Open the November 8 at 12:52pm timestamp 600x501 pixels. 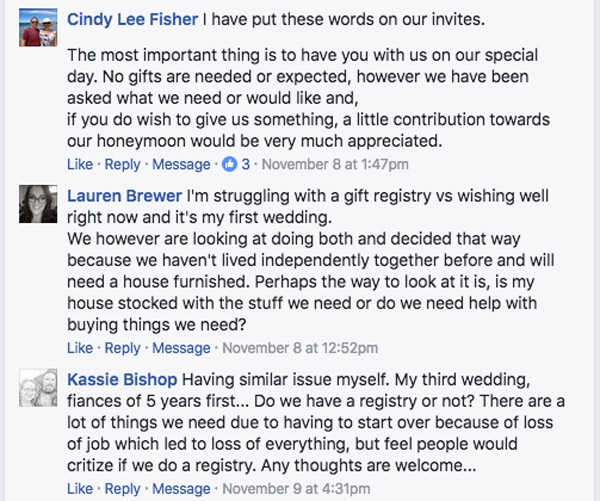[x=299, y=349]
